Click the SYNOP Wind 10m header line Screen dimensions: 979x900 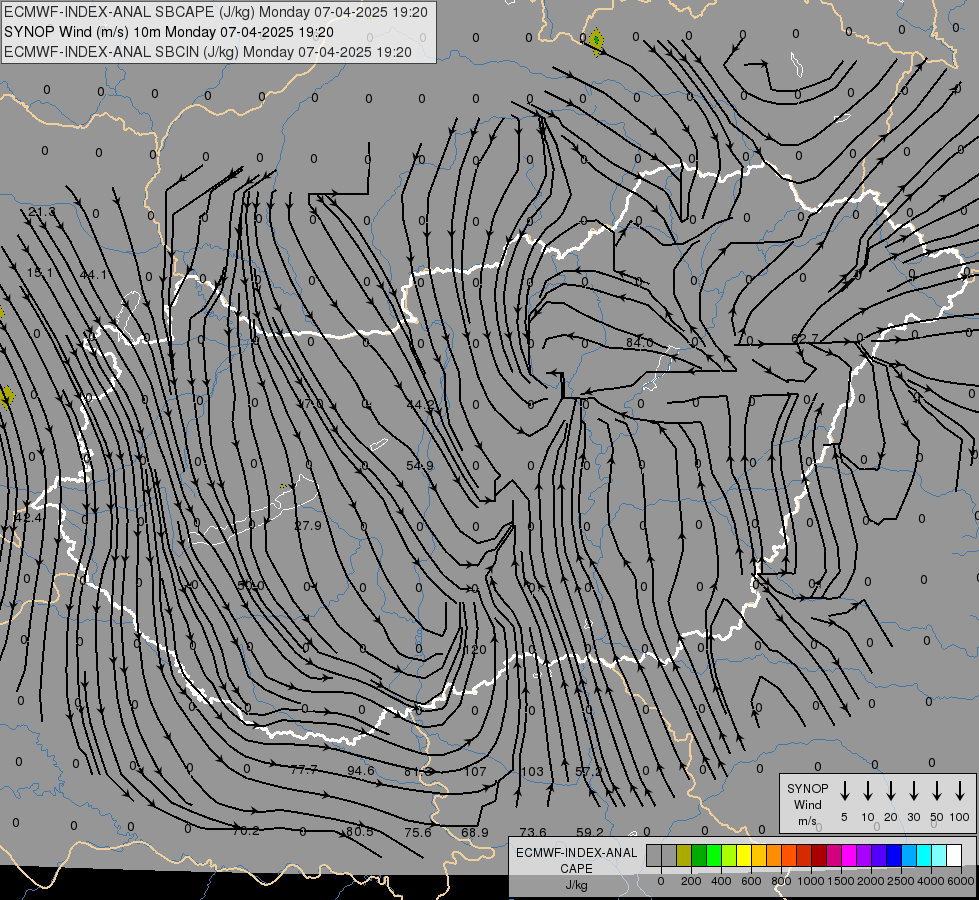[x=169, y=32]
